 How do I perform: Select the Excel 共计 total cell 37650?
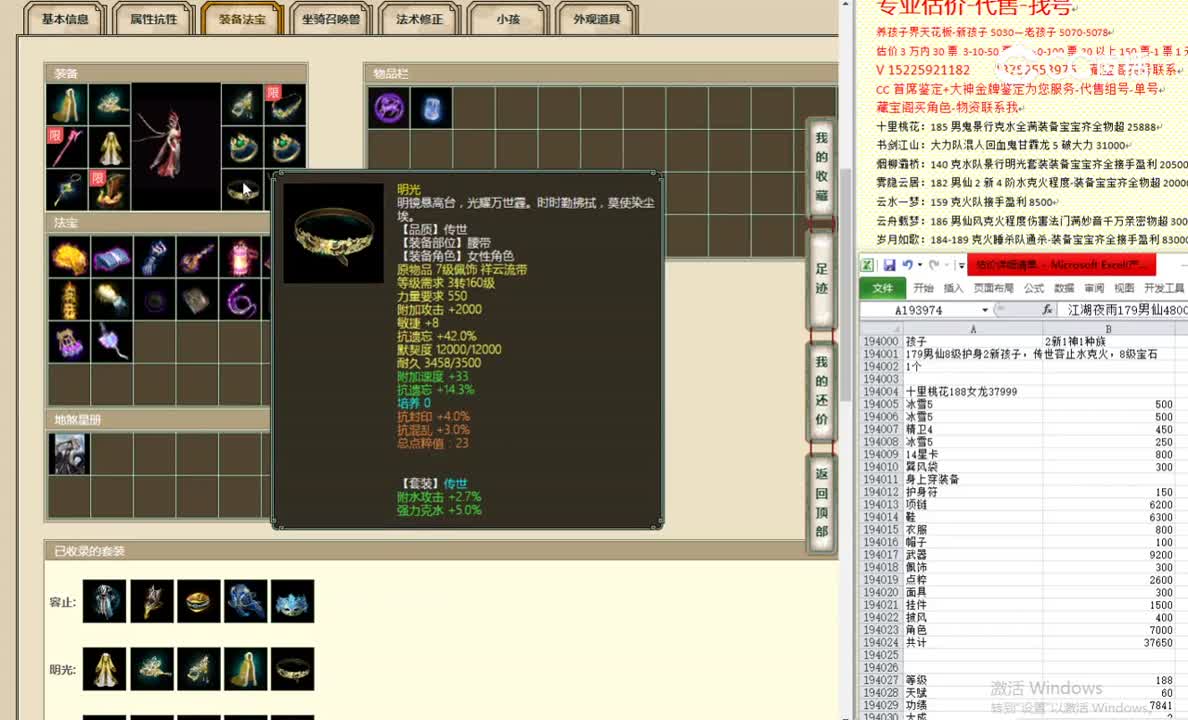point(1108,643)
